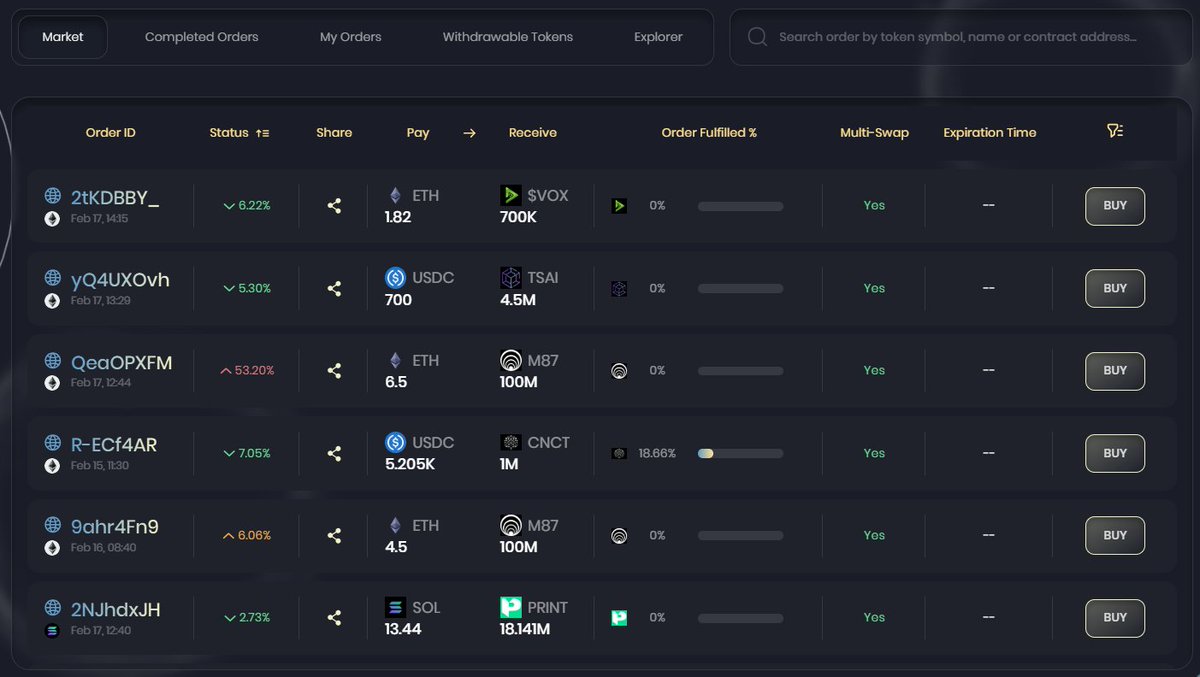This screenshot has height=677, width=1200.
Task: Click the small PRINT icon beside 0% fulfilled
Action: click(619, 618)
